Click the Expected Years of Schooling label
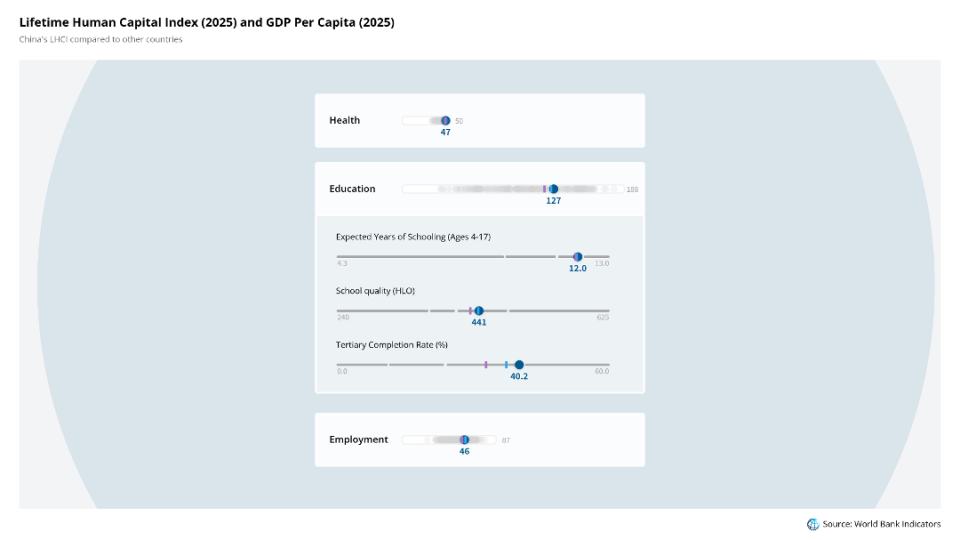Viewport: 960px width, 540px height. click(x=413, y=237)
